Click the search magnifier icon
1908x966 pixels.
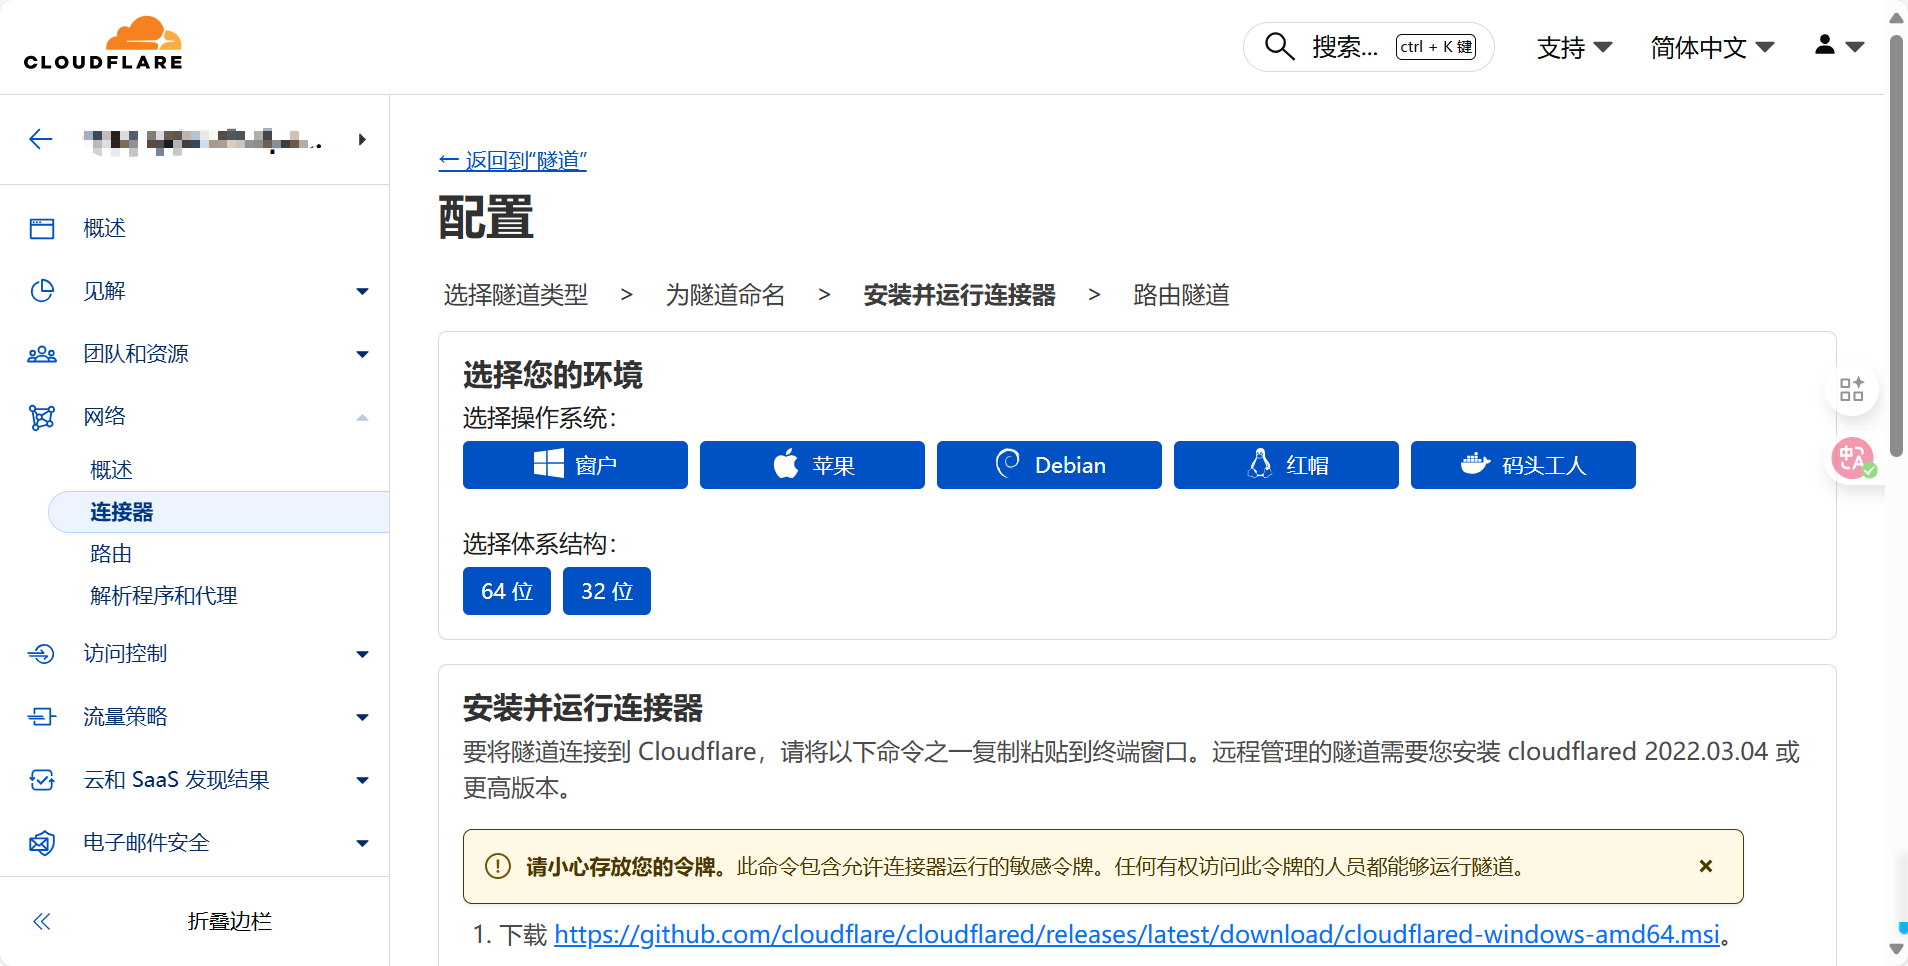[x=1279, y=46]
